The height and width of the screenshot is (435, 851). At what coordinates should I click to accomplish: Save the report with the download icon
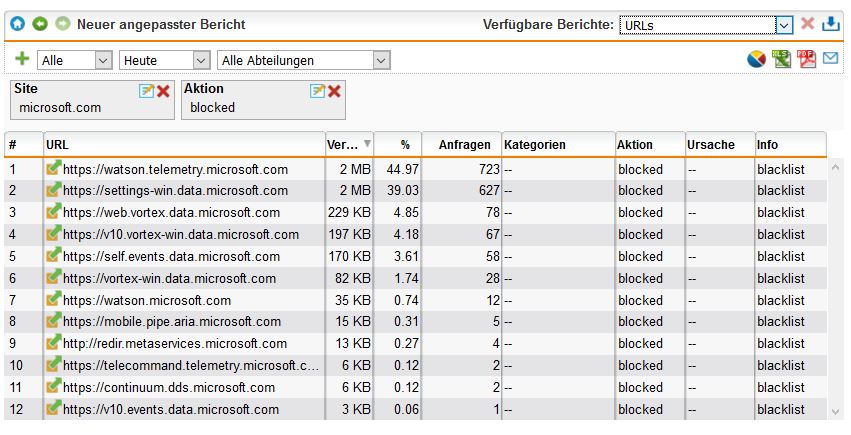(831, 24)
